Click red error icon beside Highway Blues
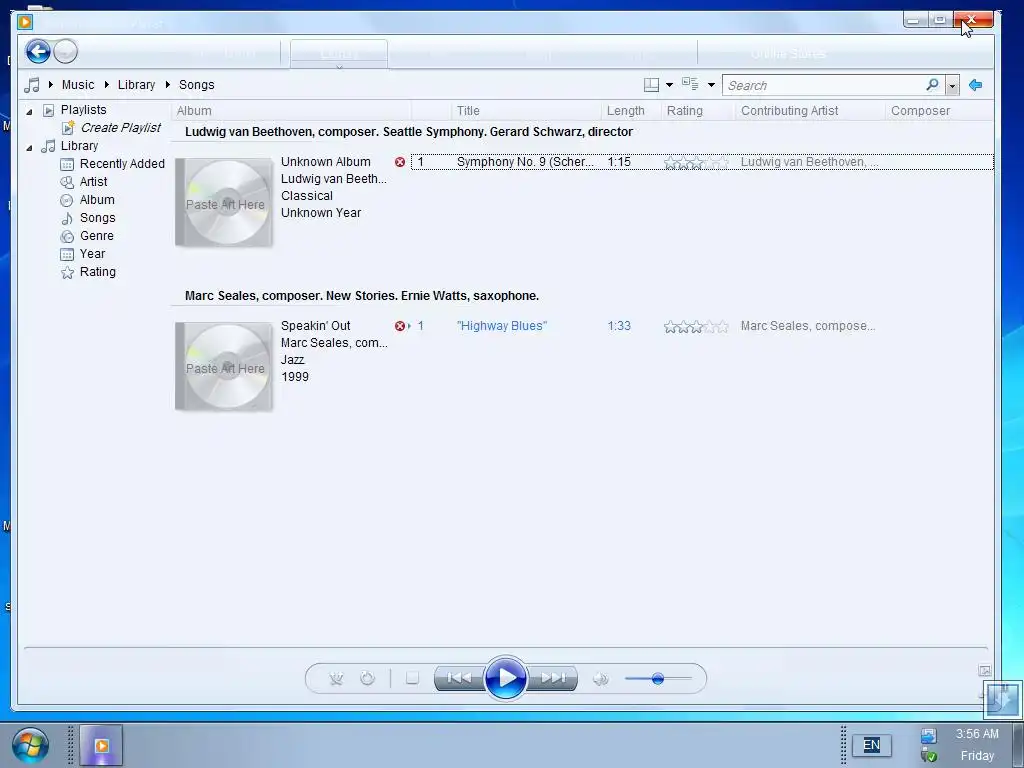Viewport: 1024px width, 768px height. coord(400,326)
